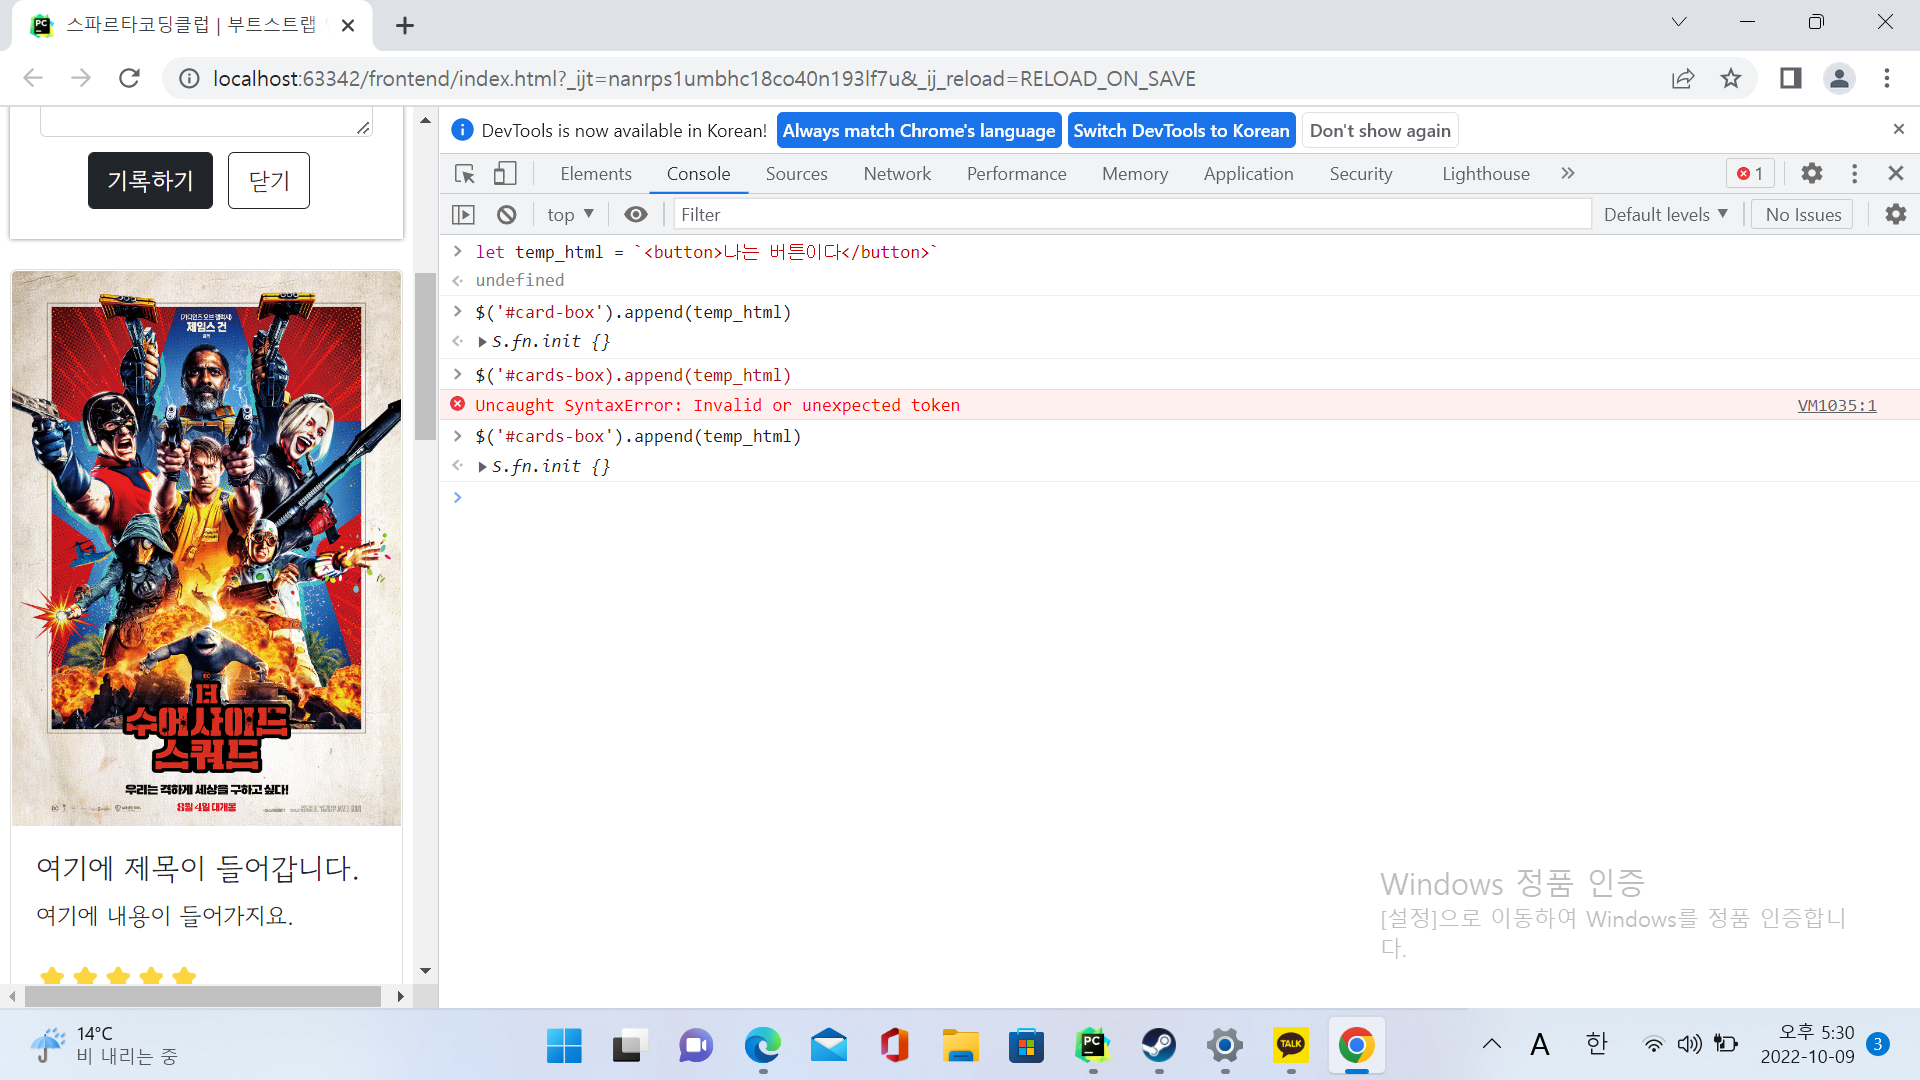Viewport: 1920px width, 1080px height.
Task: Open the VM1035:1 source link
Action: 1837,405
